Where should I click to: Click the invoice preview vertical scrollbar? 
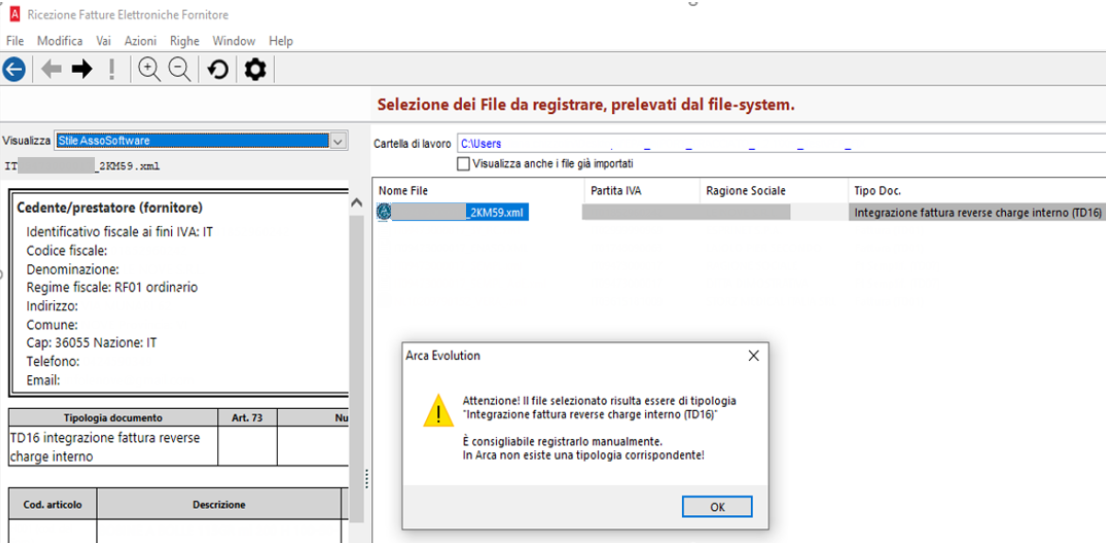coord(356,368)
